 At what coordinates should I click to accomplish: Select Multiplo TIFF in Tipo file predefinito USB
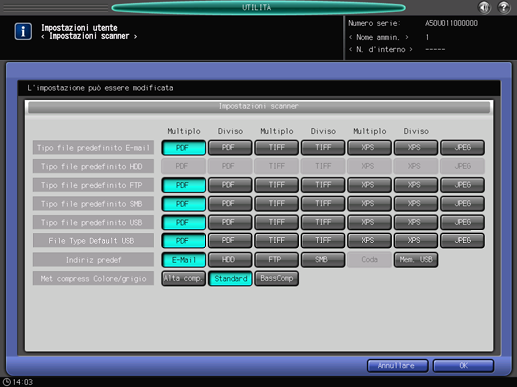(x=276, y=222)
